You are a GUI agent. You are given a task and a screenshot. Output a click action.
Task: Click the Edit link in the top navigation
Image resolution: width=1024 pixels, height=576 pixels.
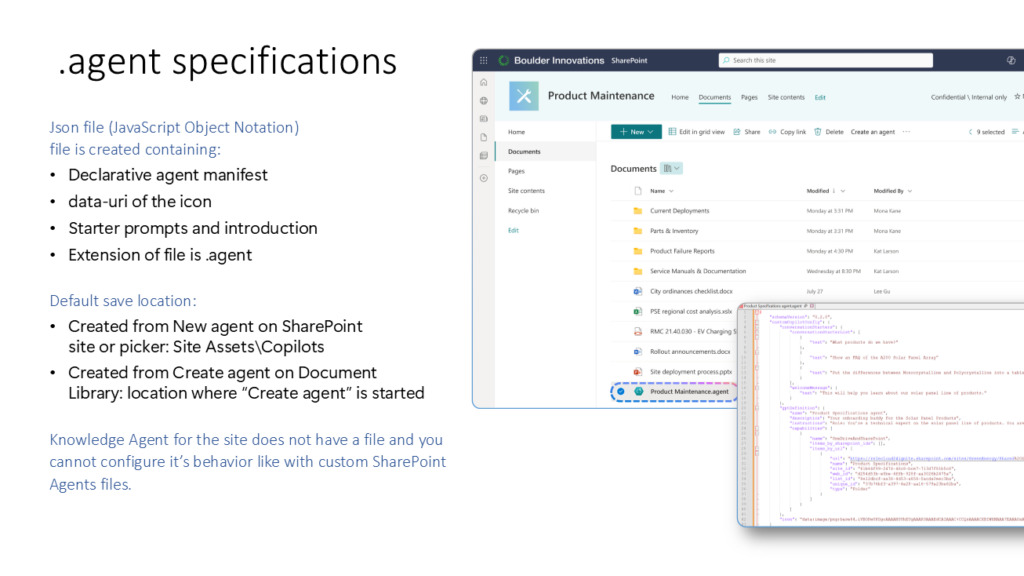pos(820,97)
